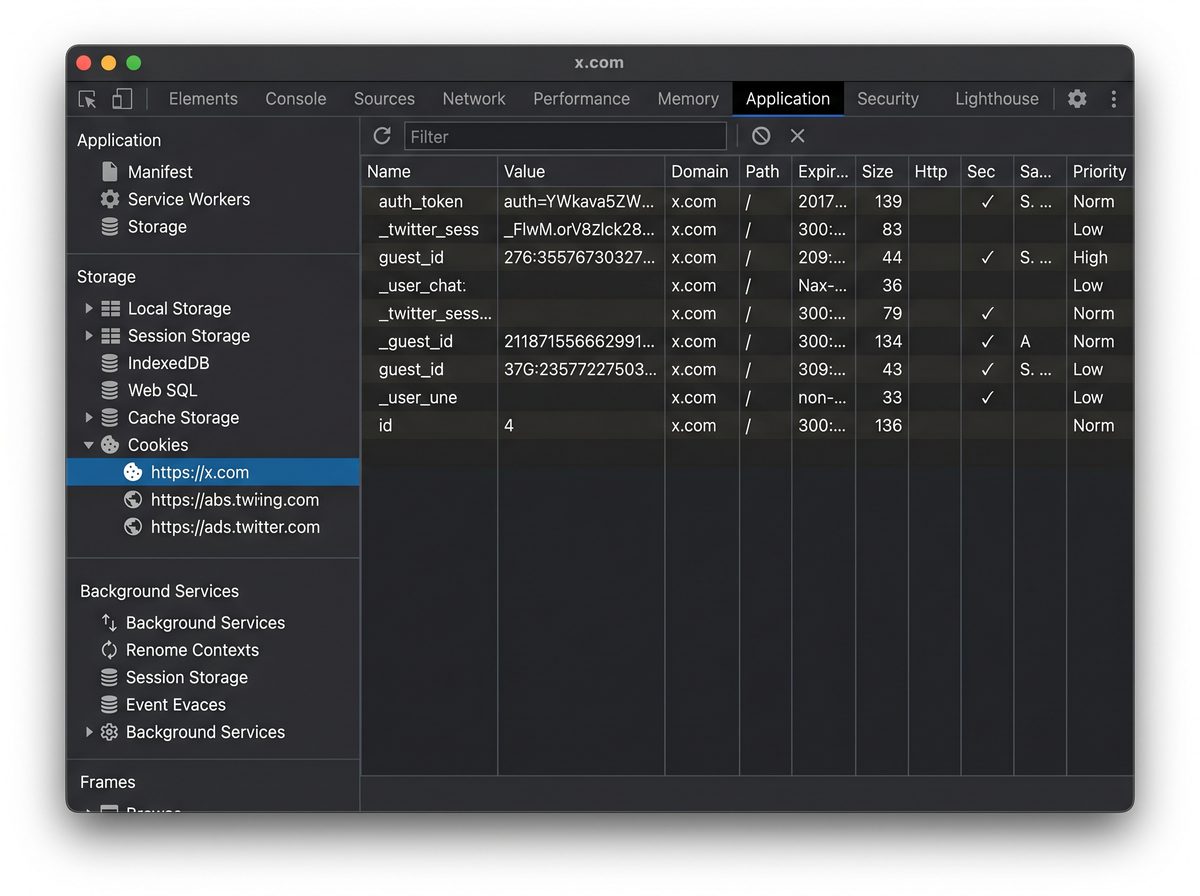This screenshot has width=1200, height=896.
Task: Click the Frames section heading
Action: coord(107,782)
